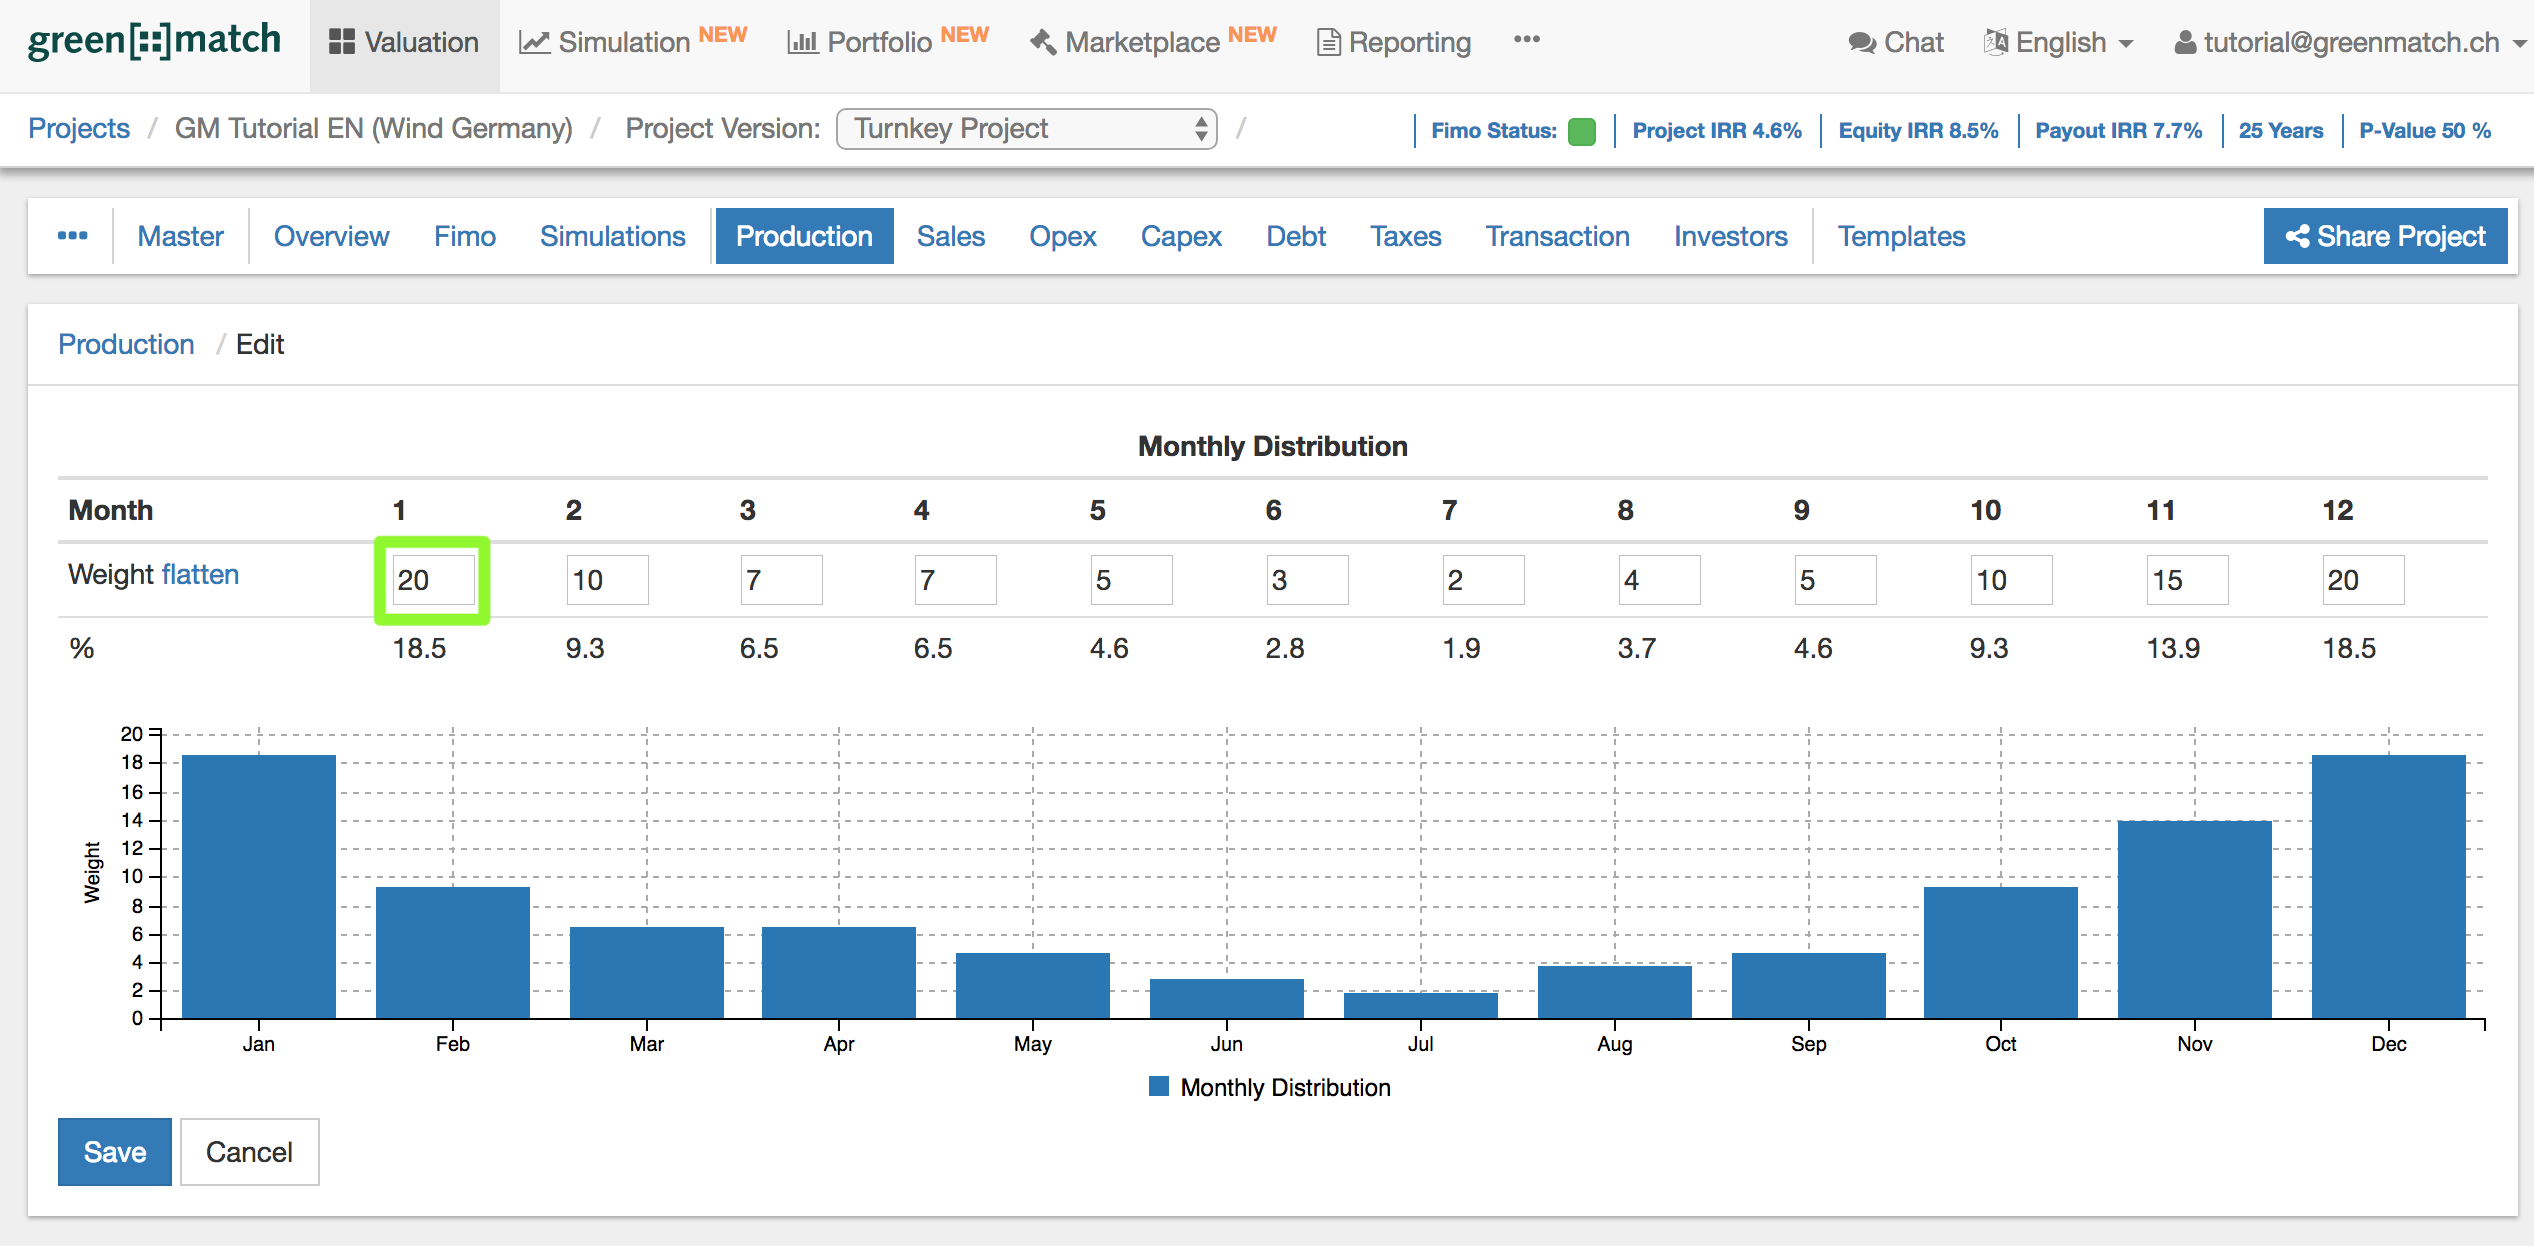The width and height of the screenshot is (2534, 1246).
Task: Open the Project Version Turnkey Project selector
Action: (1026, 129)
